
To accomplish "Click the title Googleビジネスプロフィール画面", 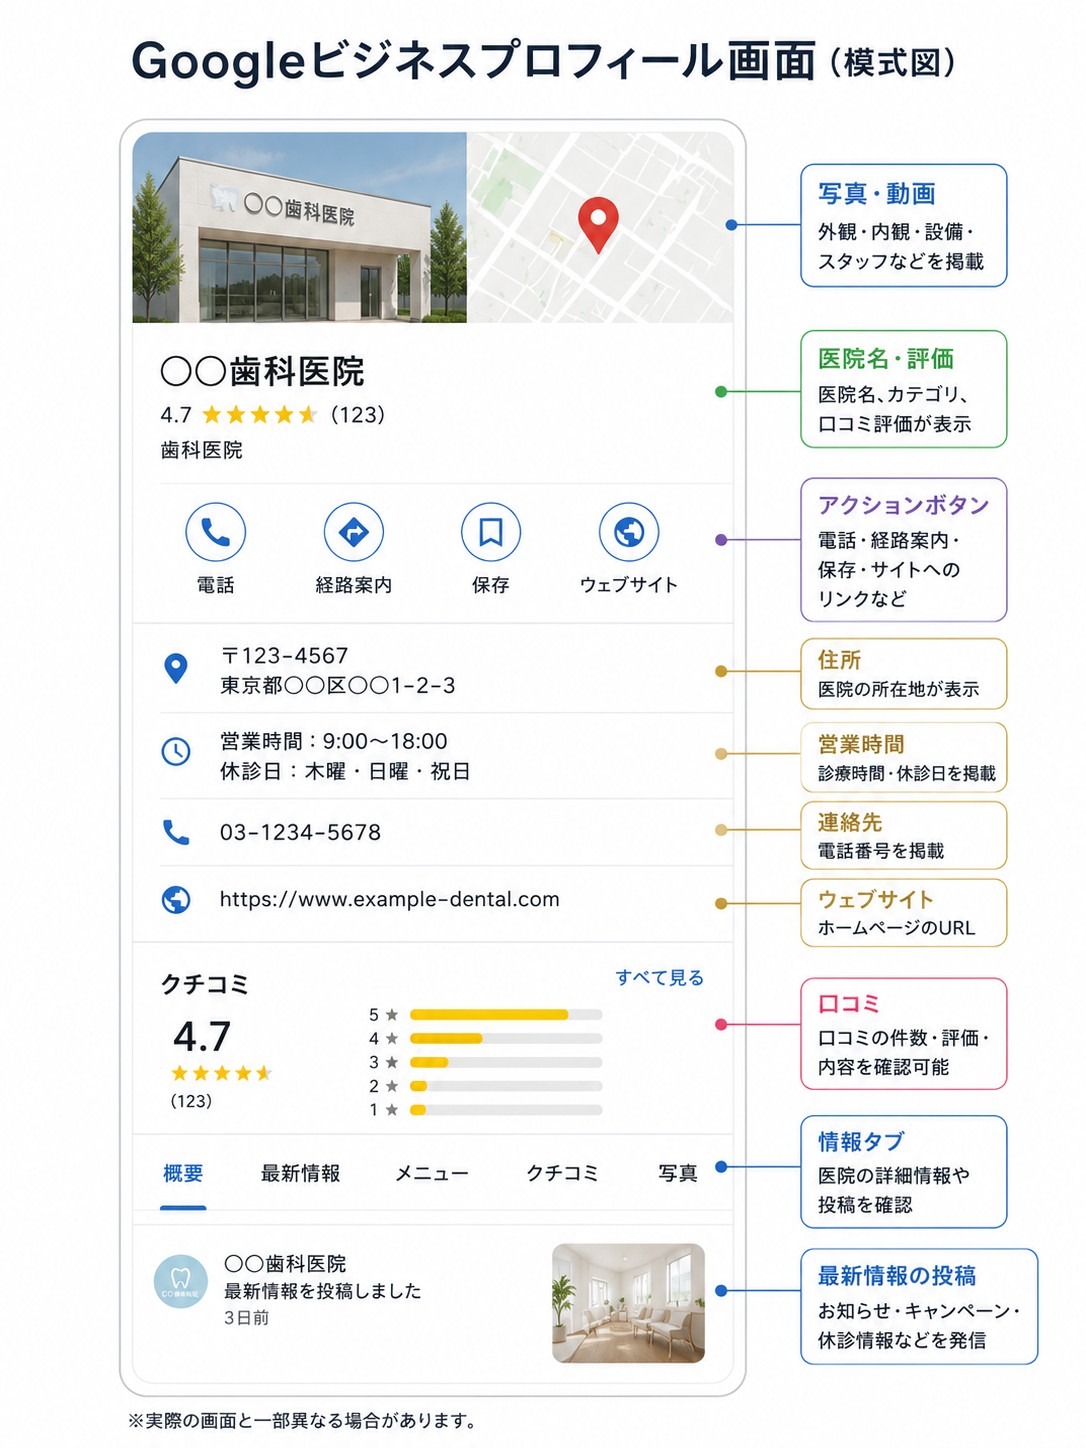I will [x=473, y=62].
